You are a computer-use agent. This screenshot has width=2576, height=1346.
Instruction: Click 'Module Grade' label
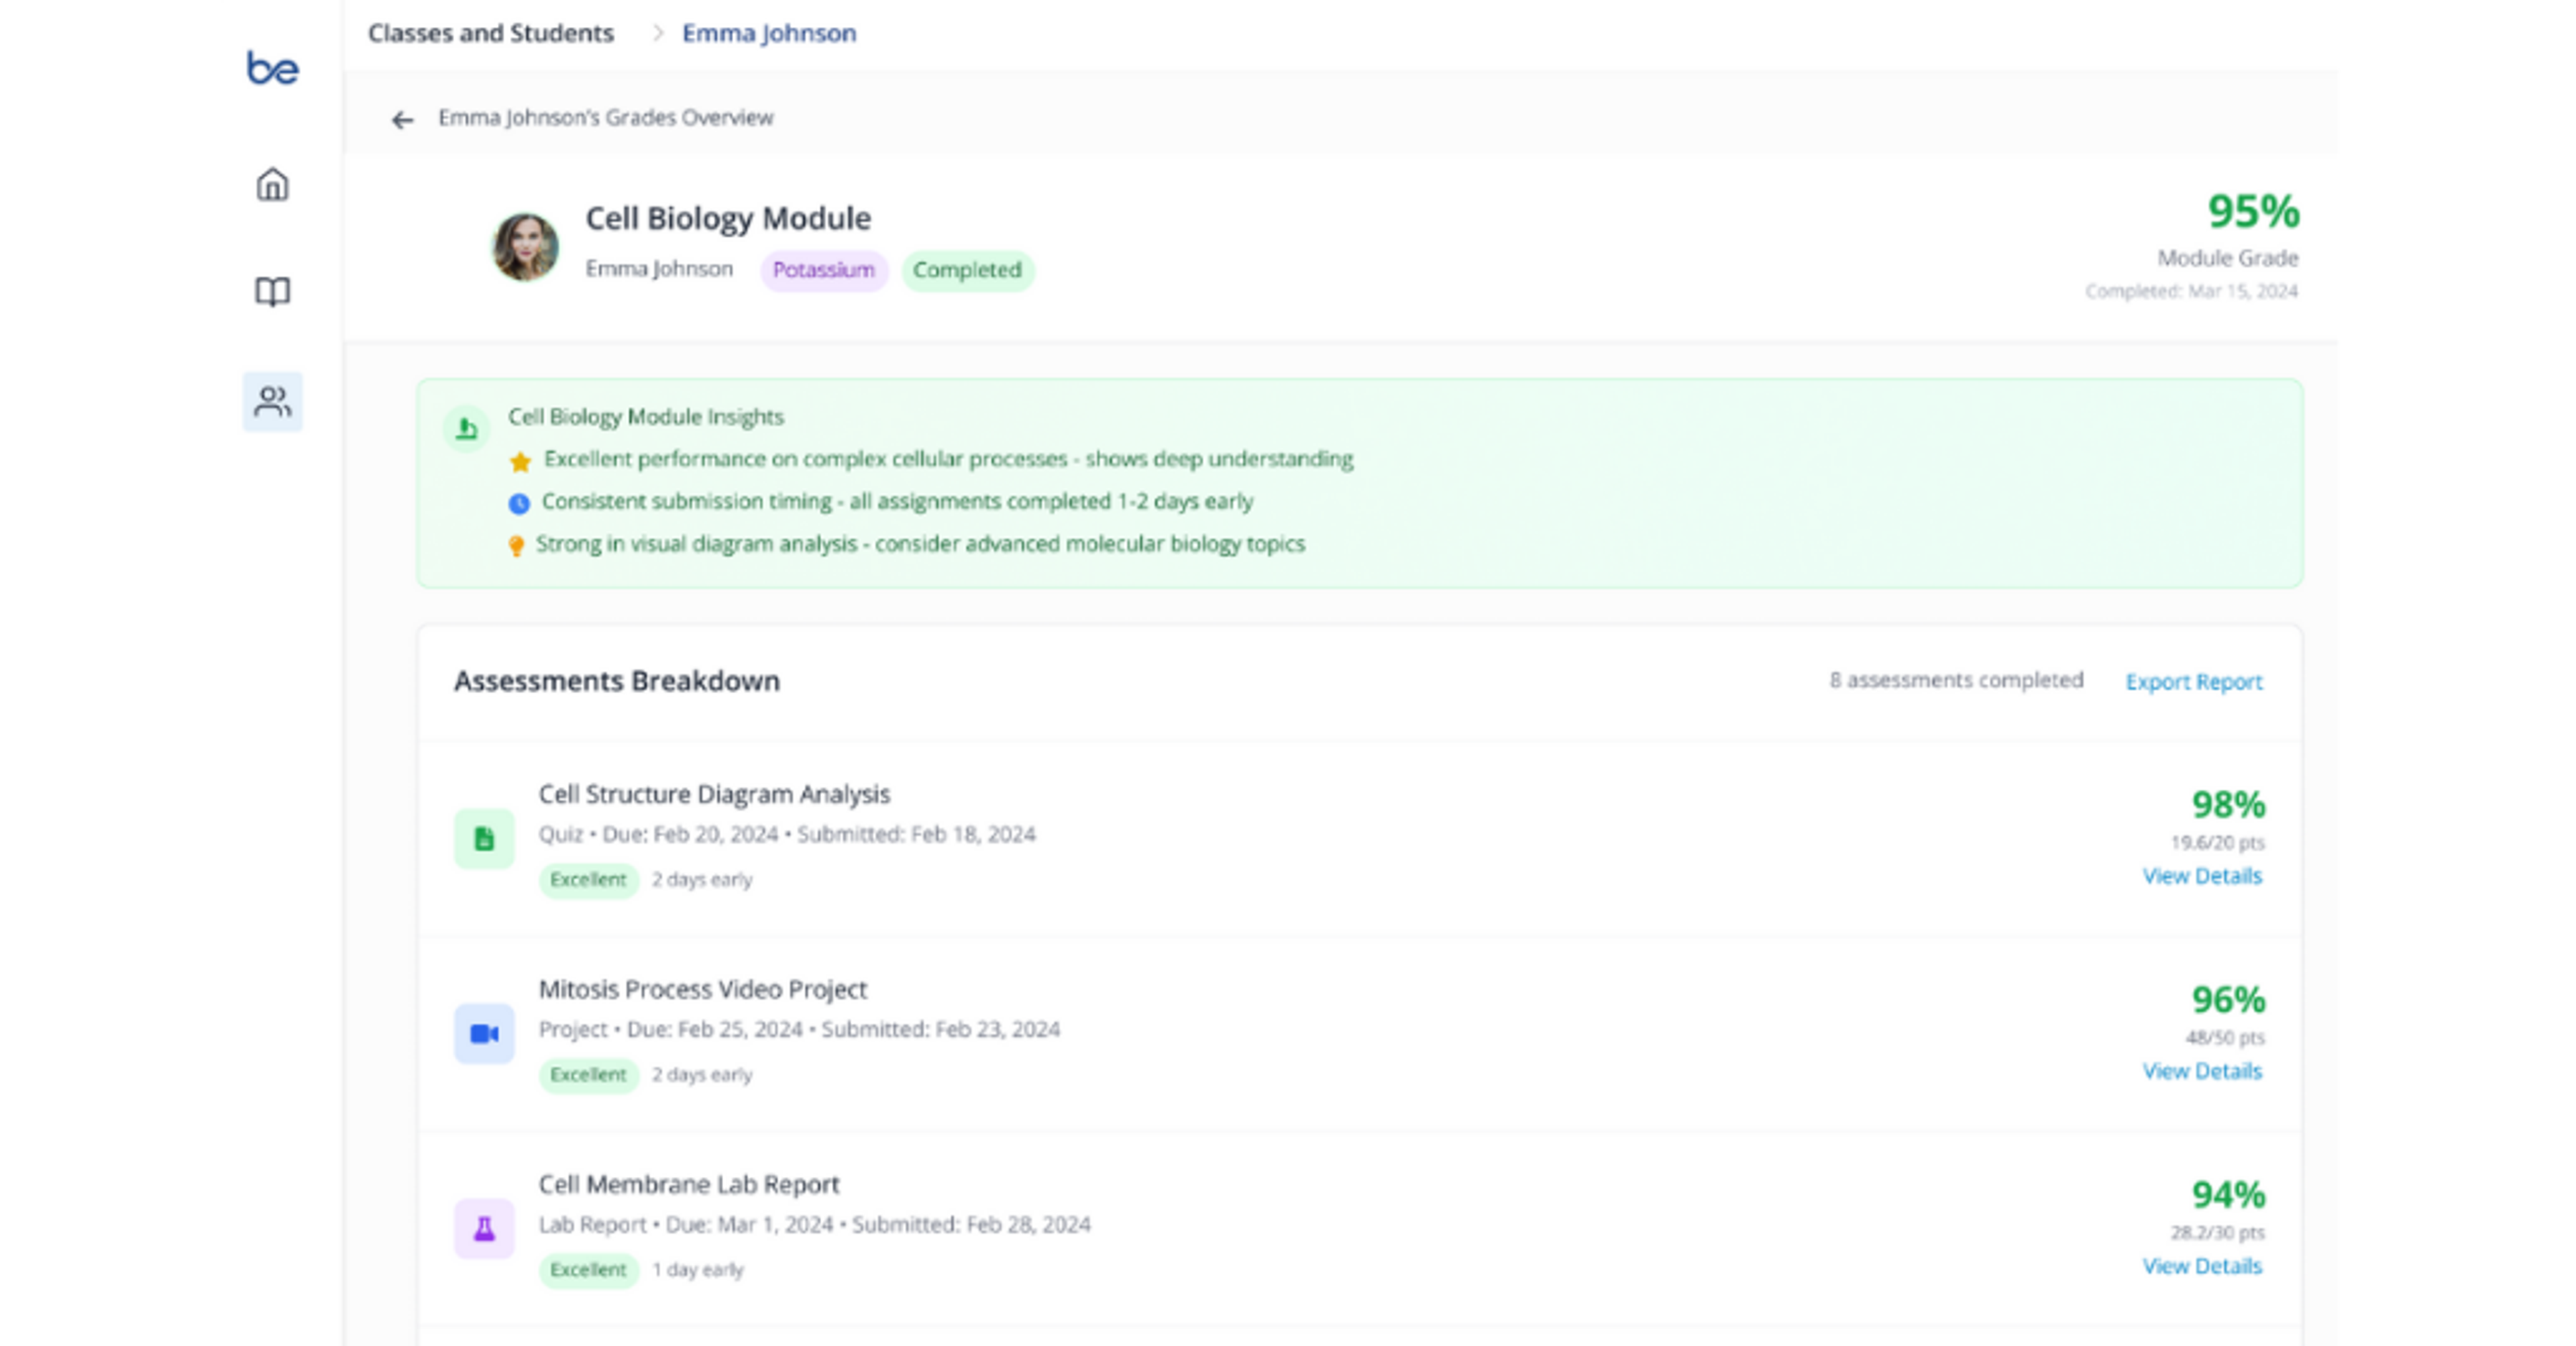point(2228,258)
